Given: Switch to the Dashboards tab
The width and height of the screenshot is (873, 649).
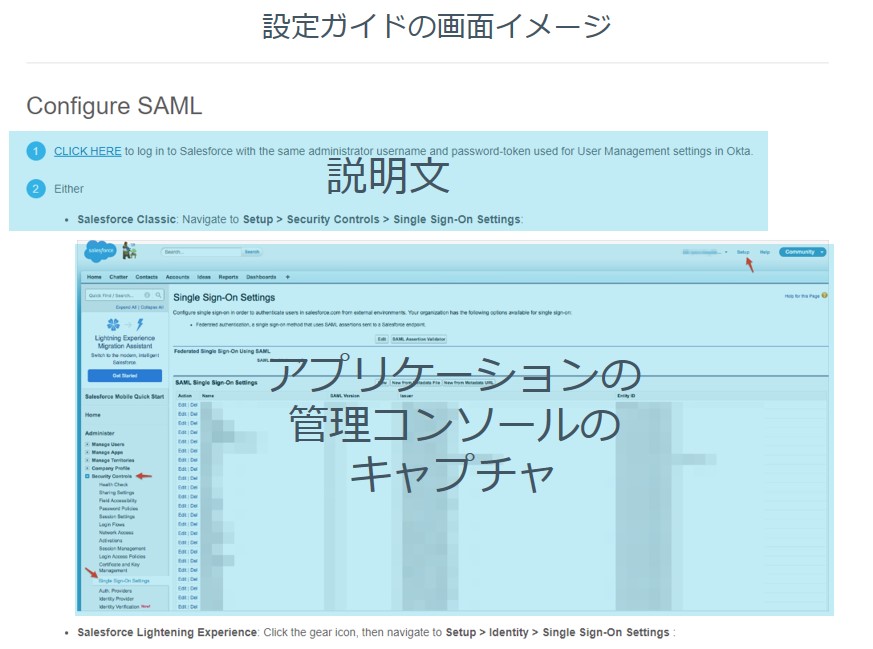Looking at the screenshot, I should point(261,277).
